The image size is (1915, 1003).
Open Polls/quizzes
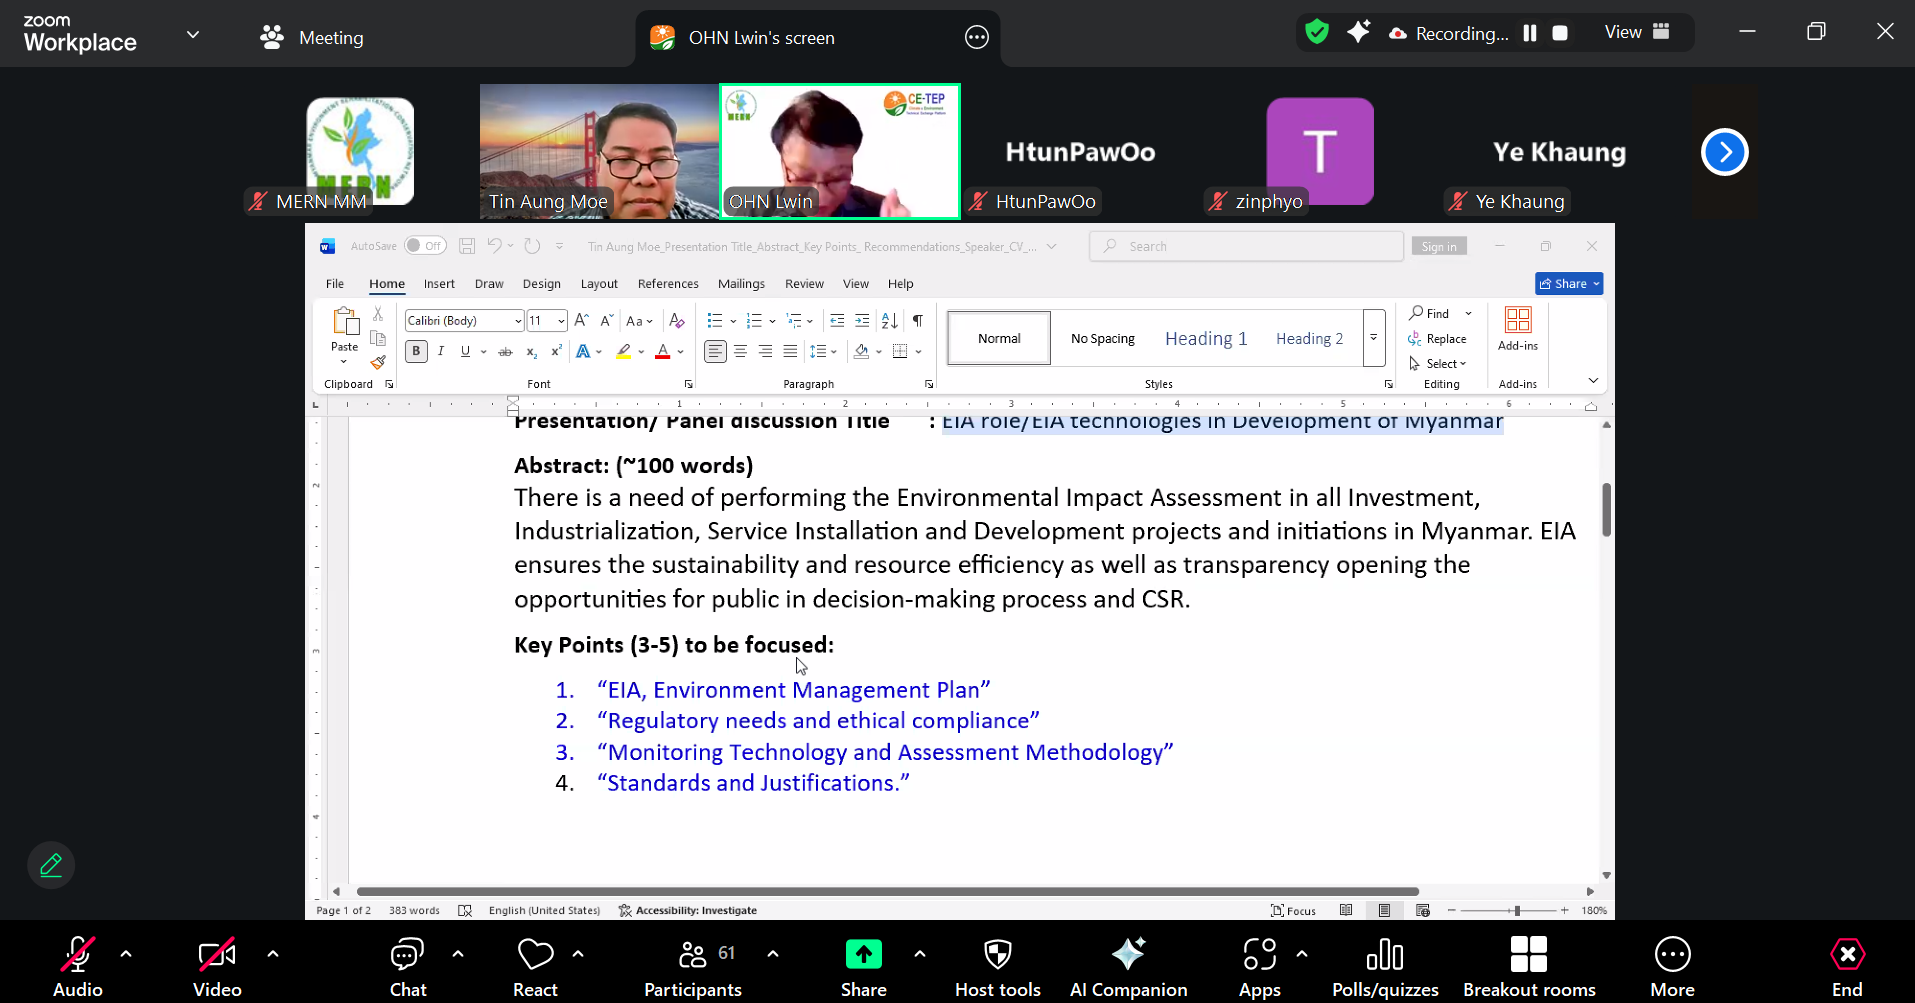click(1384, 966)
